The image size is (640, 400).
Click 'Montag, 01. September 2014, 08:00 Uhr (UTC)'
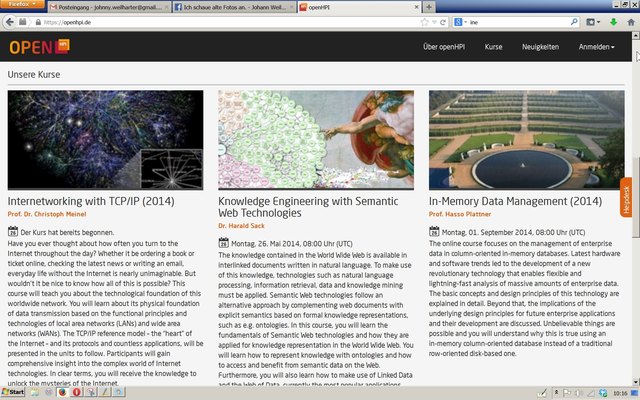[513, 232]
